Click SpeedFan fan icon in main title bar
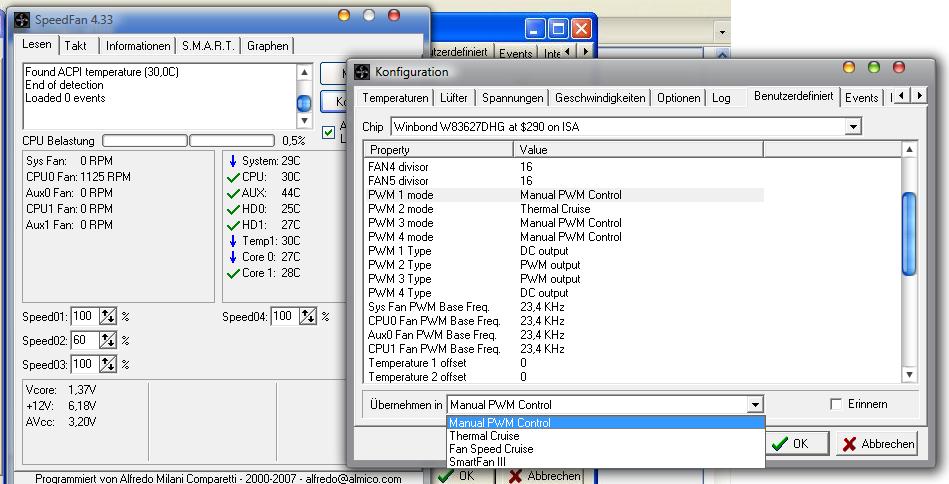The image size is (949, 484). 22,19
